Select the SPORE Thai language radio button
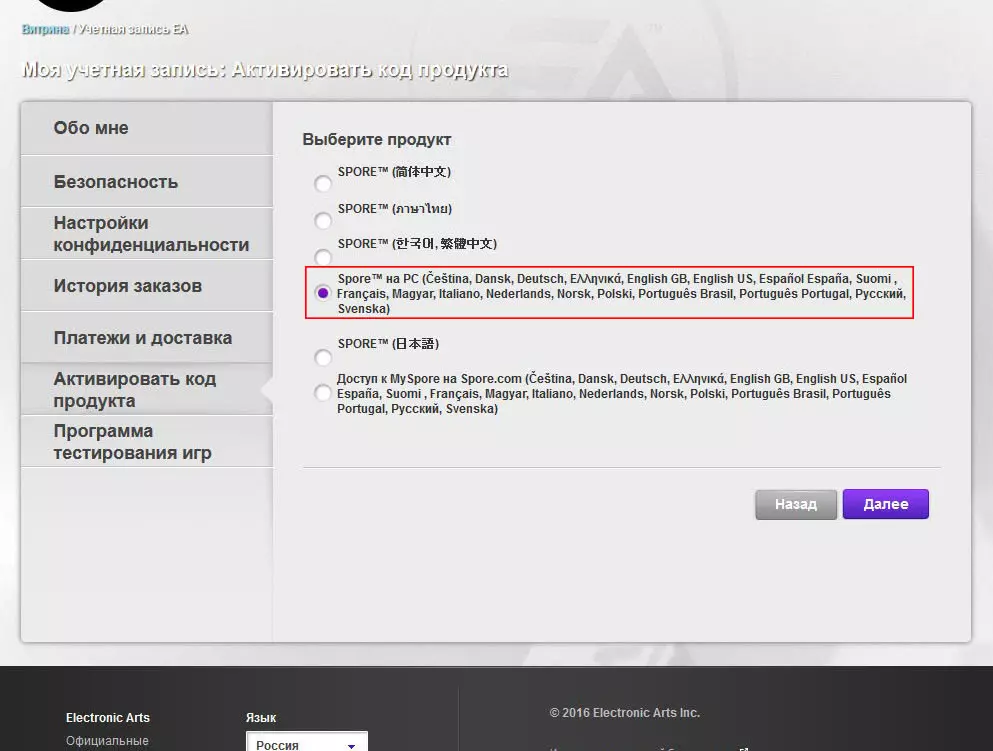The image size is (993, 751). coord(323,220)
